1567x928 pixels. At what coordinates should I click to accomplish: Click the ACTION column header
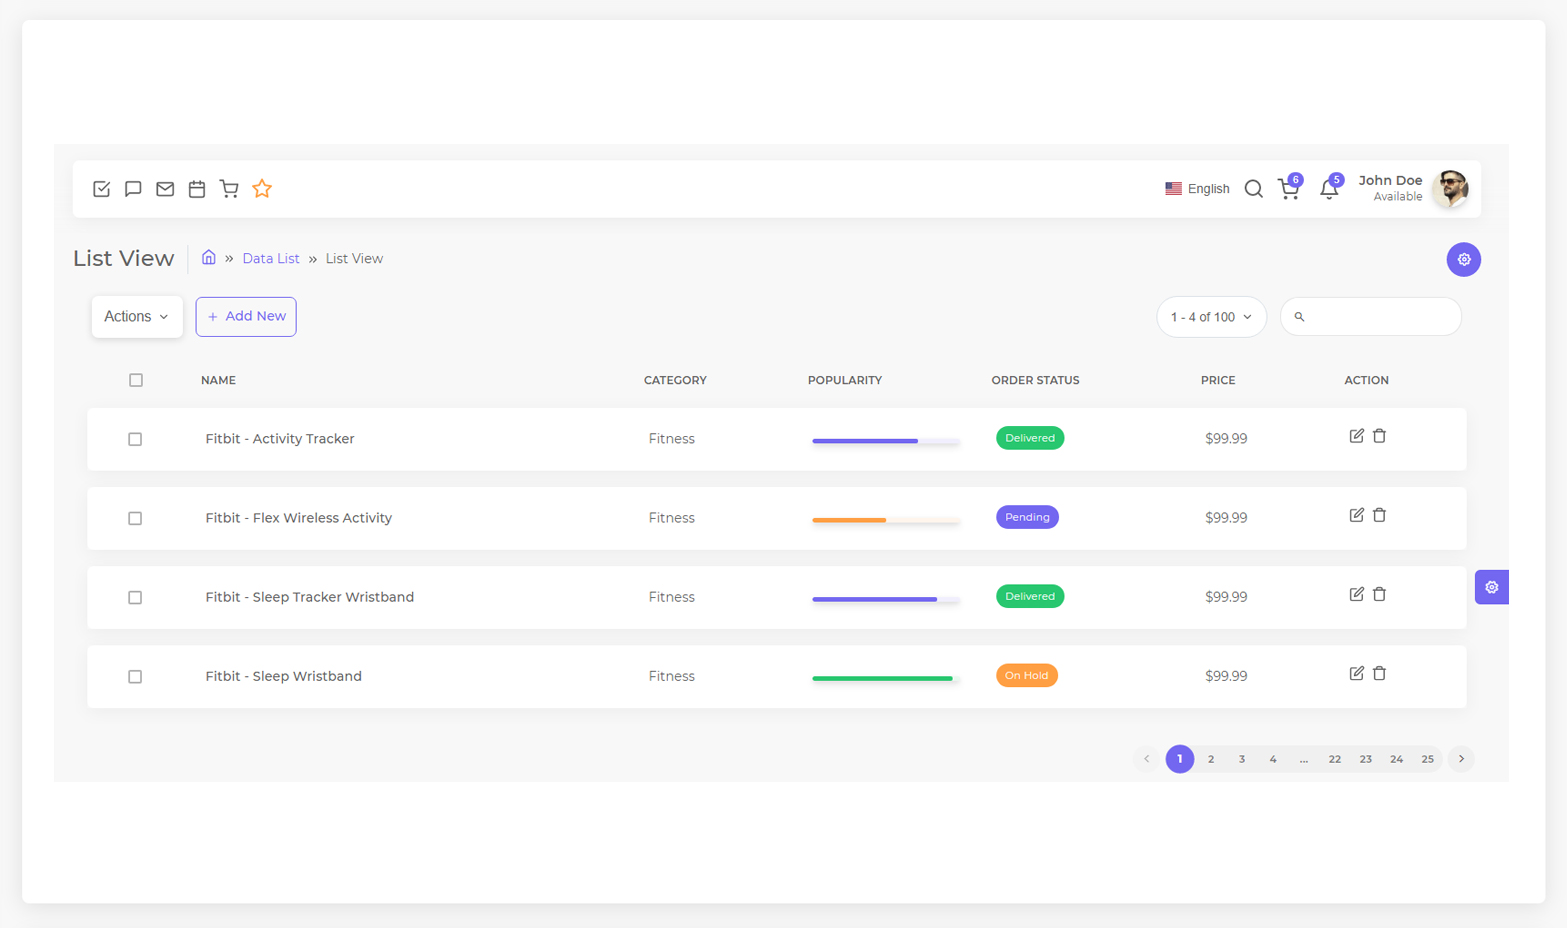click(x=1366, y=380)
